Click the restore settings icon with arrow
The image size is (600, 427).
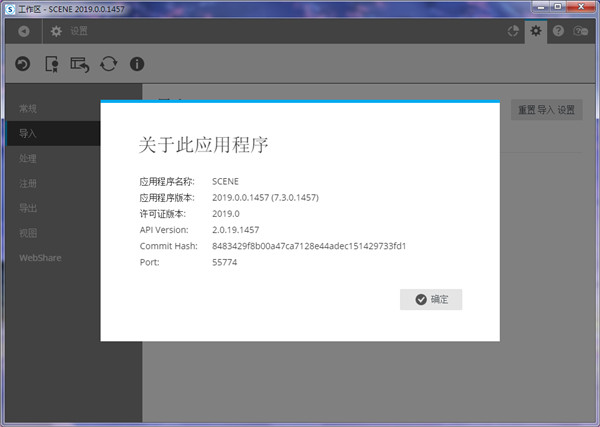click(x=79, y=64)
